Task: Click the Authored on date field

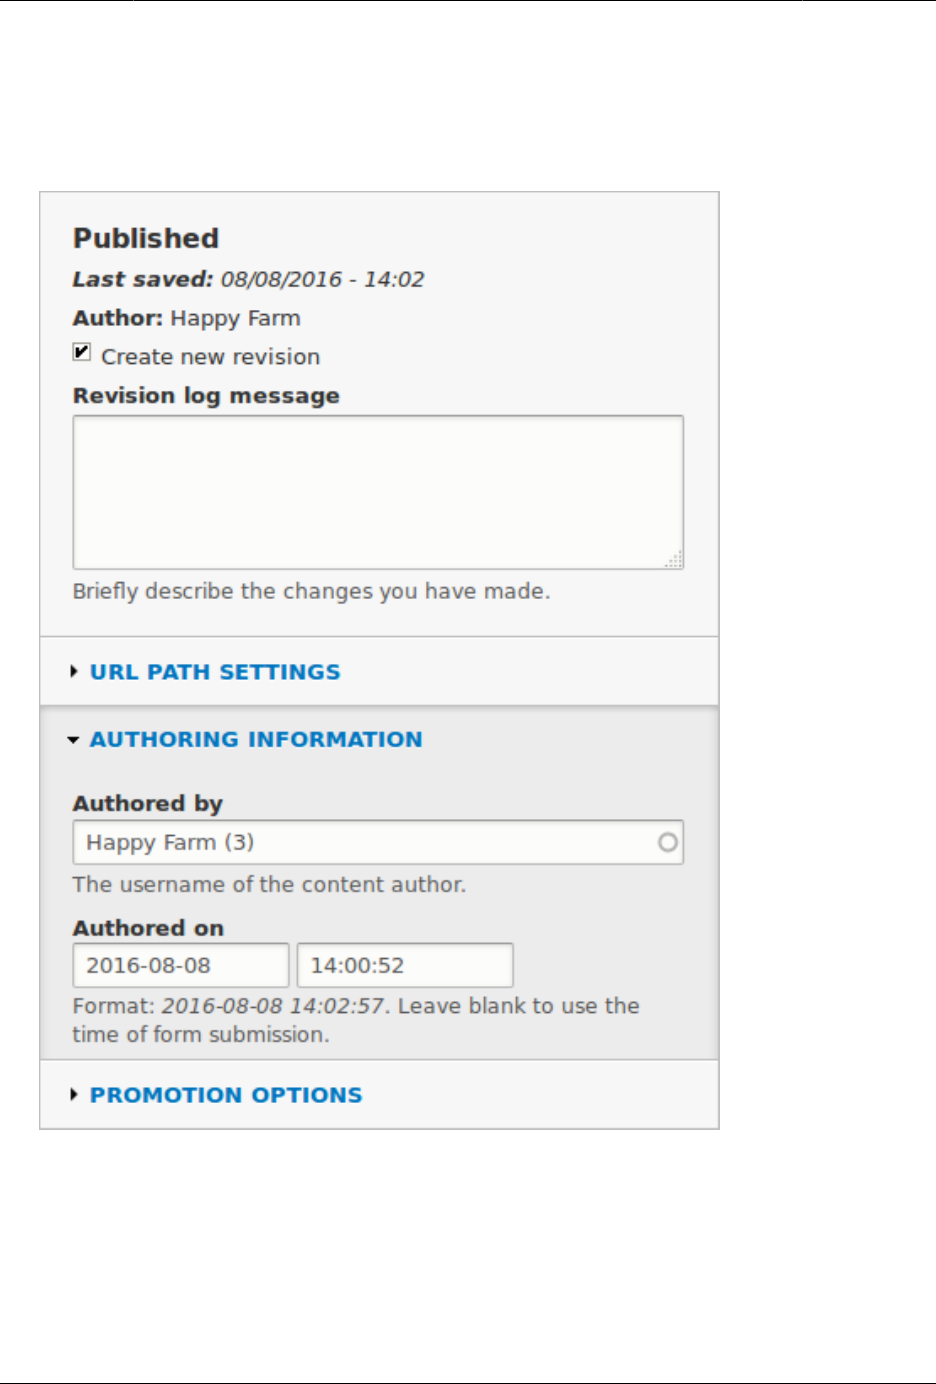Action: [x=181, y=966]
